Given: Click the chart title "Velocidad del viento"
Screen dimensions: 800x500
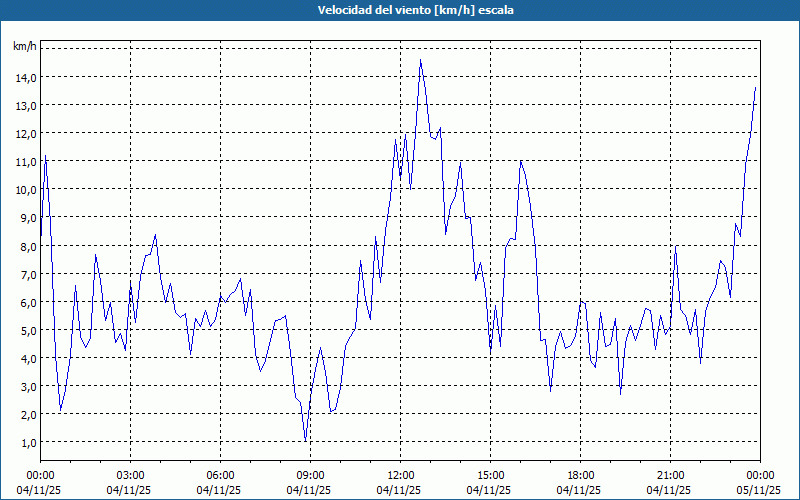Looking at the screenshot, I should 399,11.
